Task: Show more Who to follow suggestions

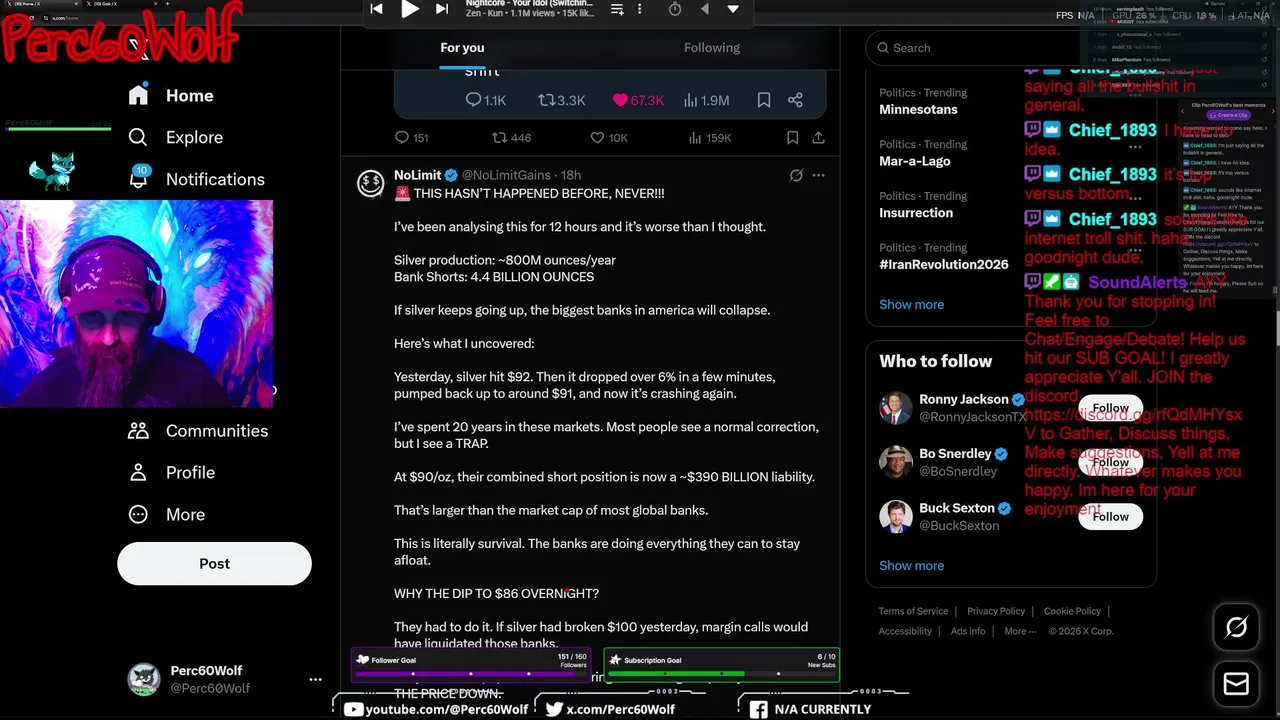Action: [911, 565]
